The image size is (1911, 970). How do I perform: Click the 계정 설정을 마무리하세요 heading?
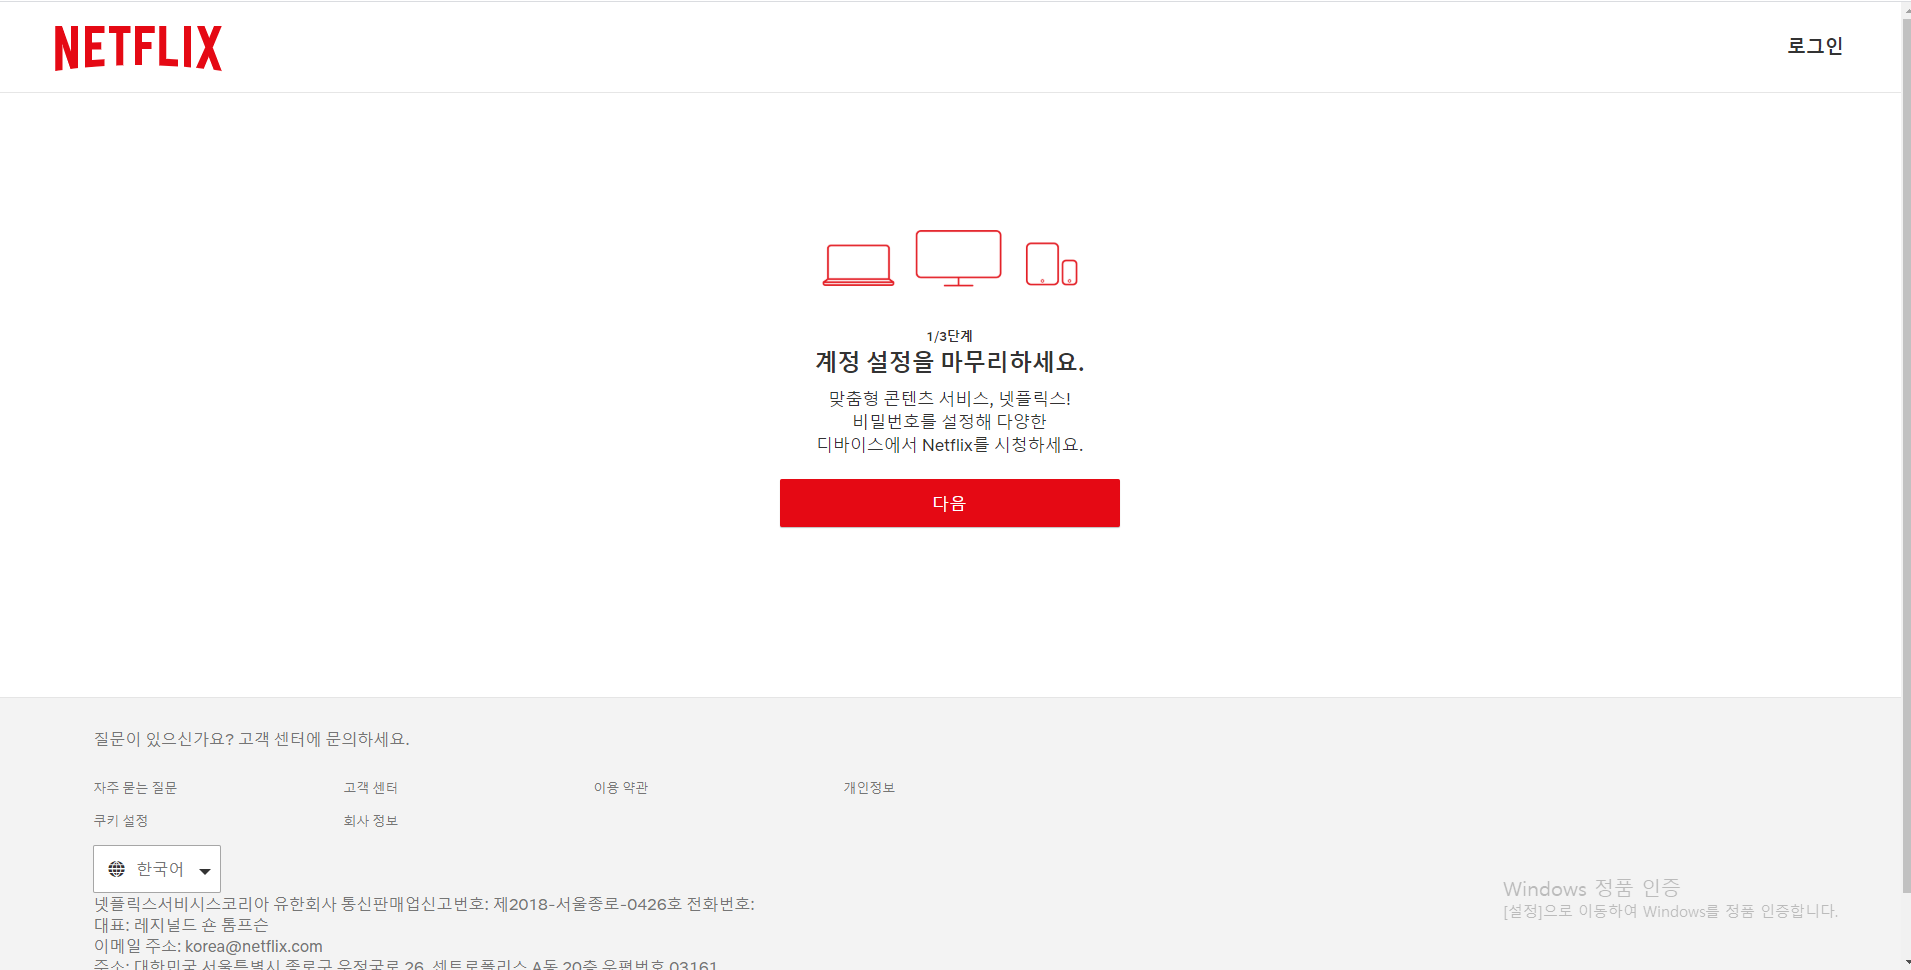click(949, 361)
